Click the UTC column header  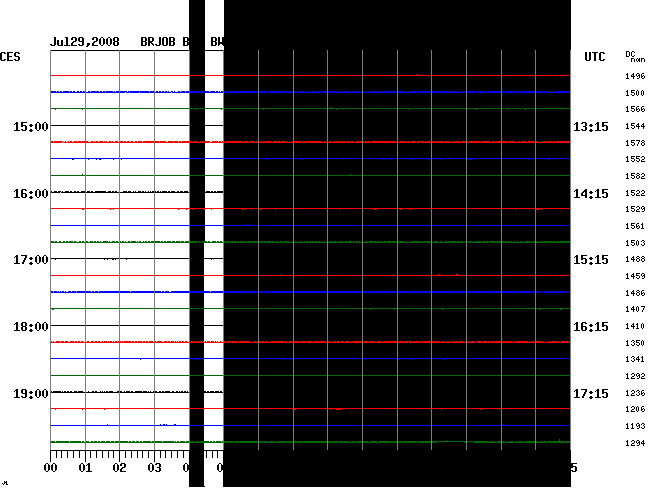pos(594,57)
